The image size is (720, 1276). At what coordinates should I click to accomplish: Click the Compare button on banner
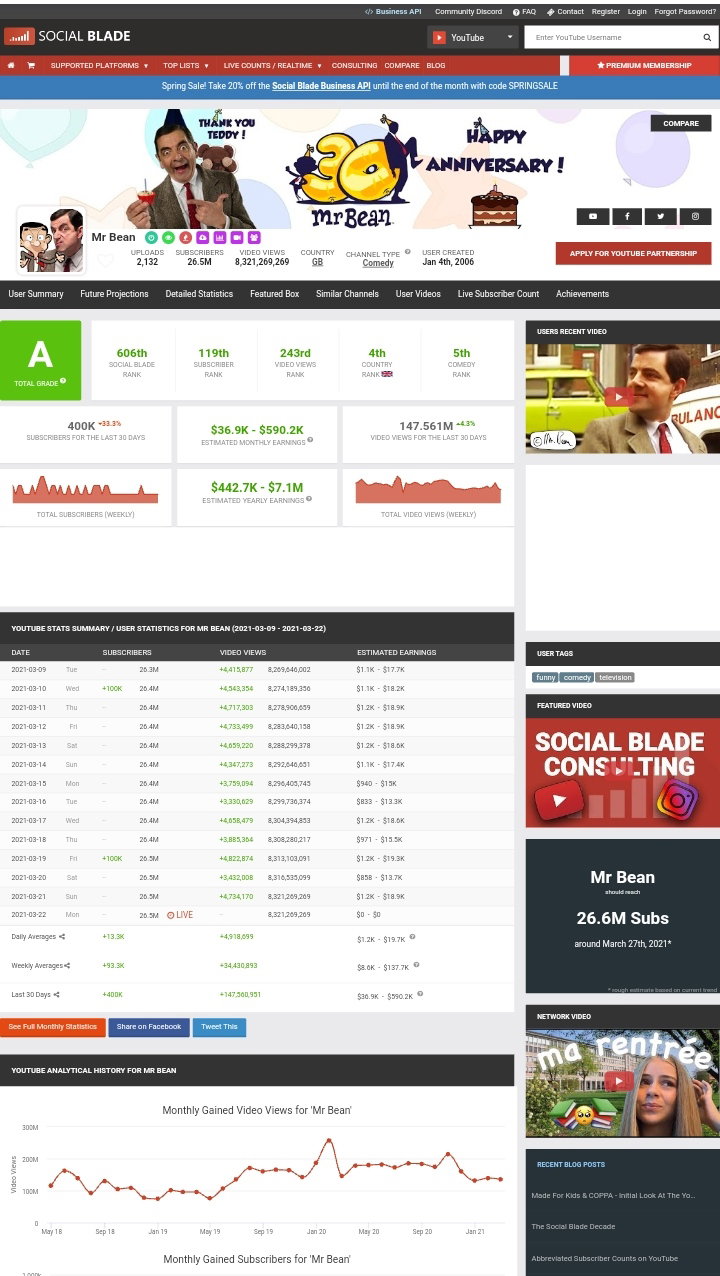pos(681,123)
